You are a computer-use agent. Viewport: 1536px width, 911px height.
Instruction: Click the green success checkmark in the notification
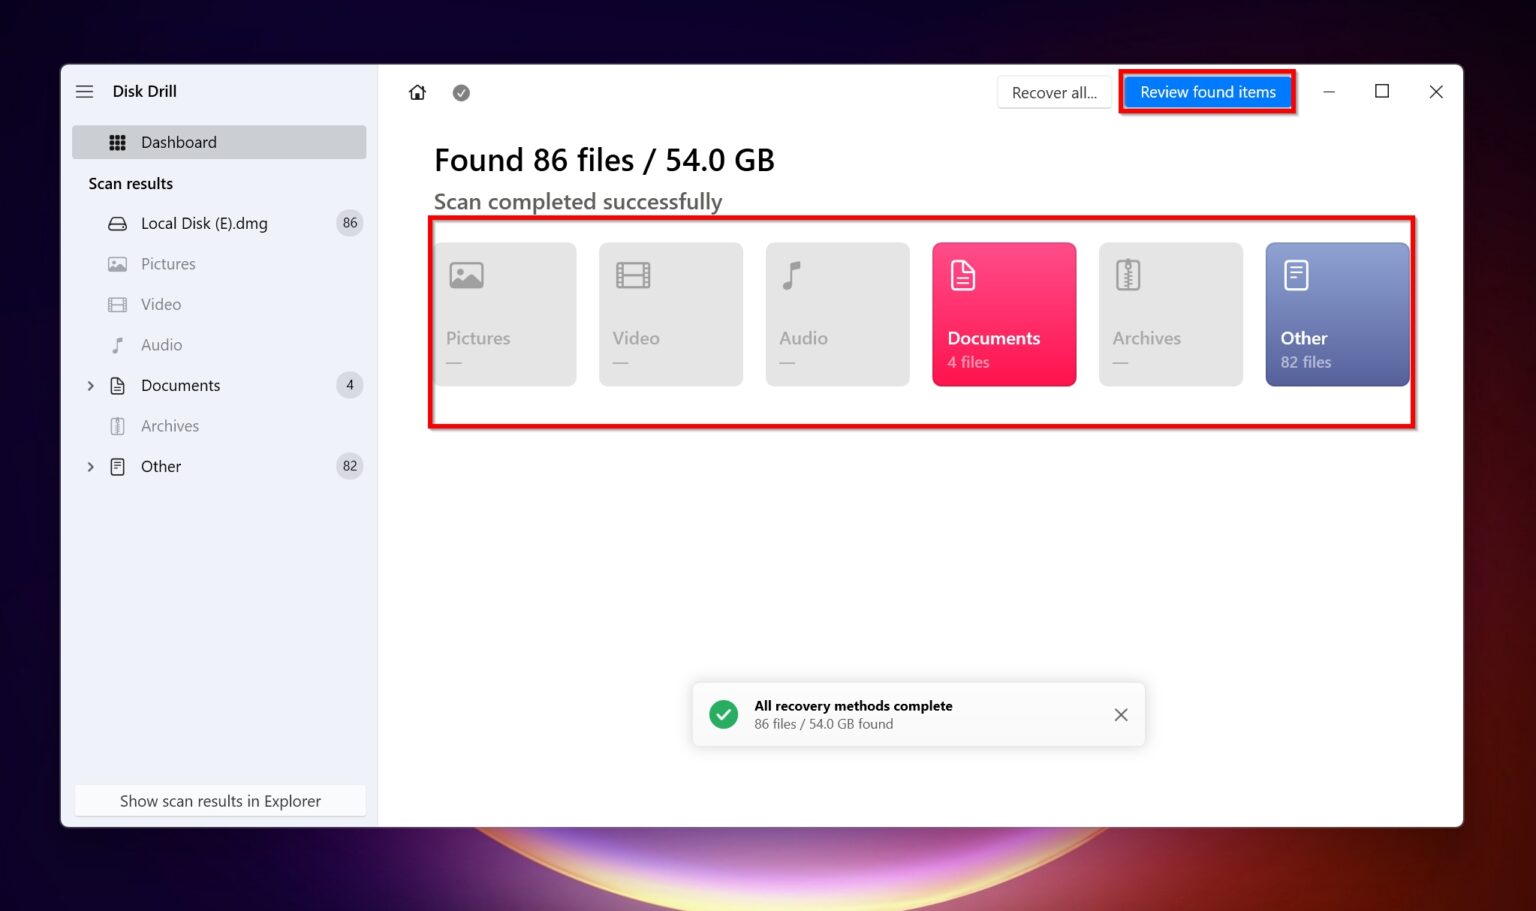pos(723,714)
